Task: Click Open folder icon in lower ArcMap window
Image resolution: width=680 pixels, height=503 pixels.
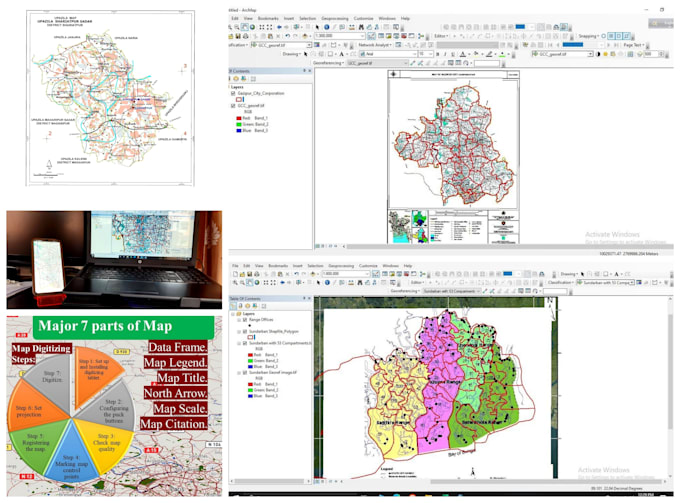Action: [x=242, y=274]
